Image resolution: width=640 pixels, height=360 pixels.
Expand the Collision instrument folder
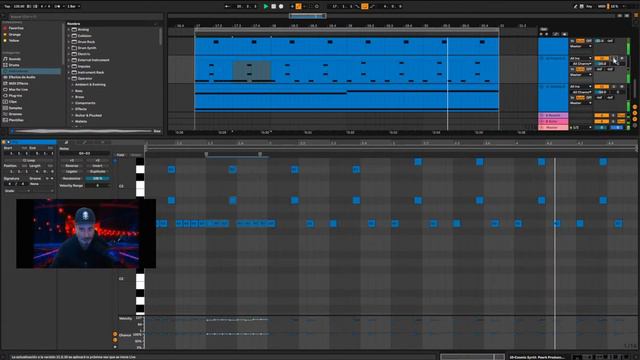69,36
